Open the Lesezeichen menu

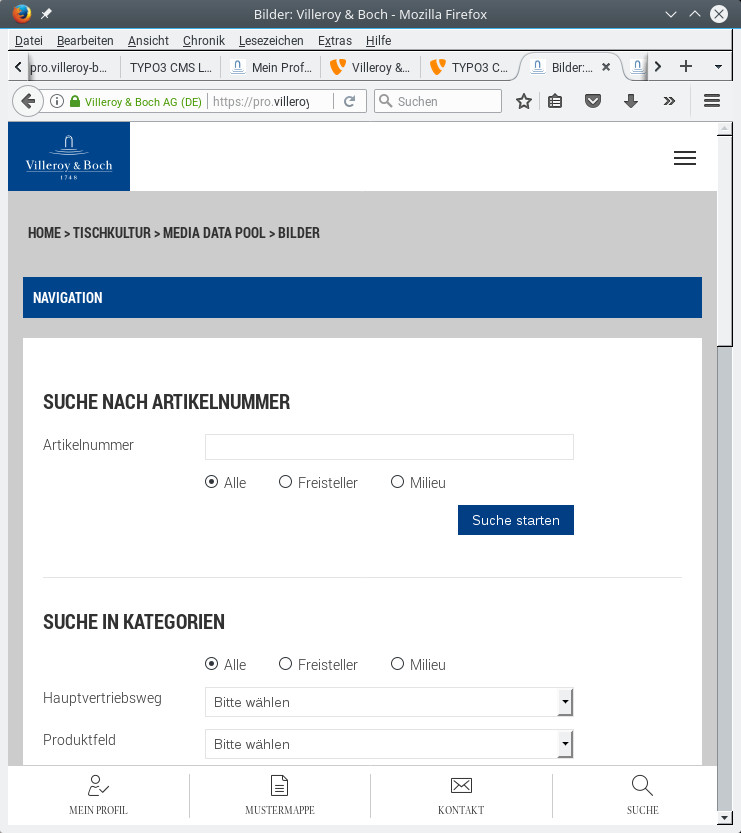(x=271, y=40)
